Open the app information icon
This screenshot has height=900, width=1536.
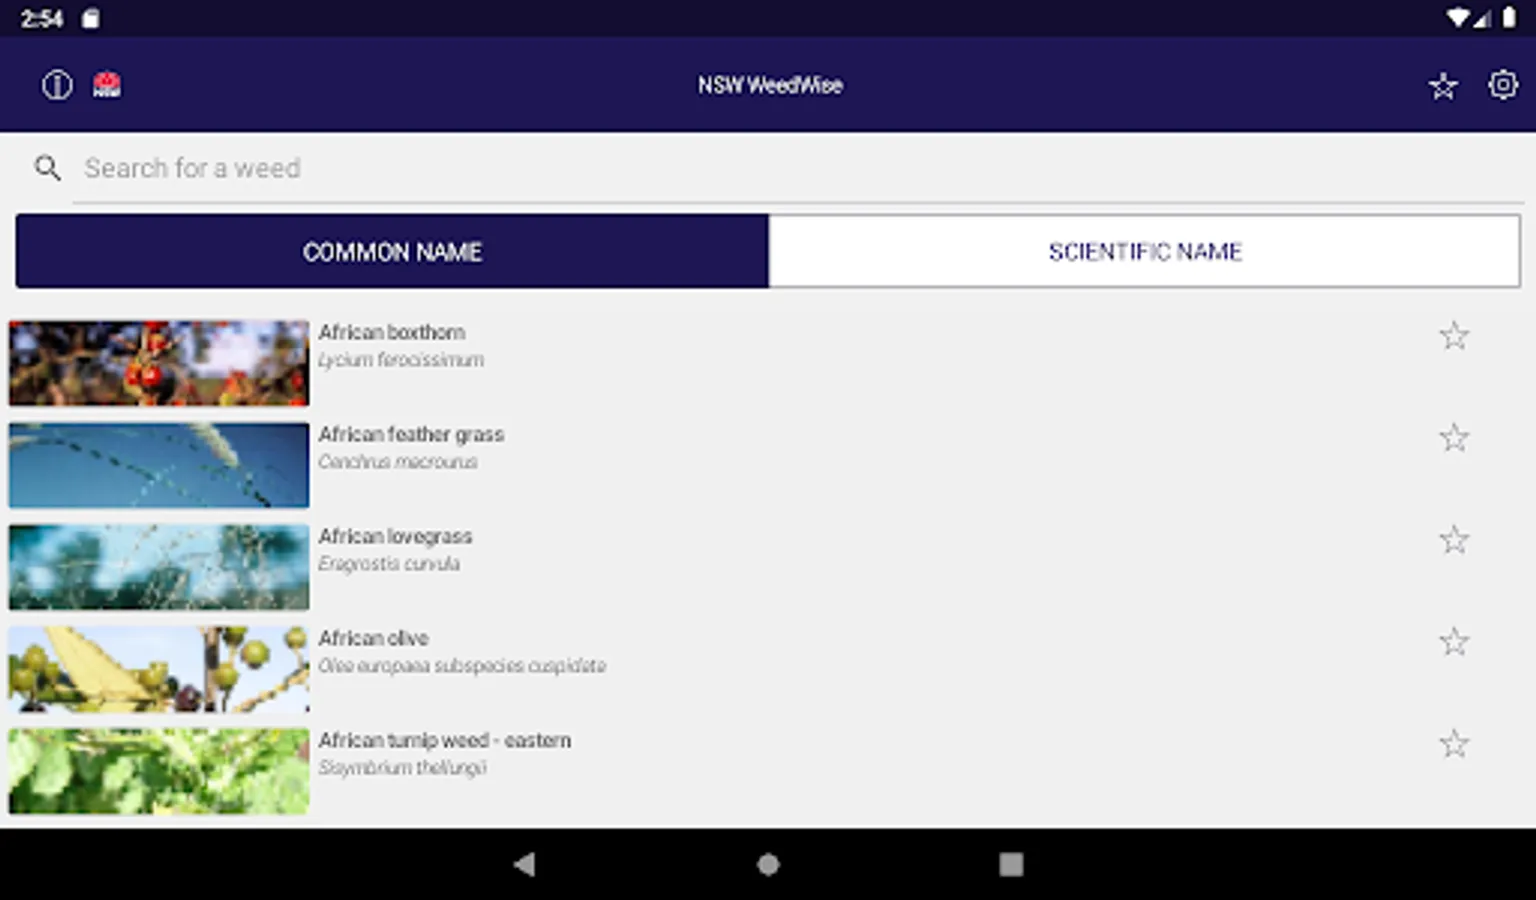pos(56,85)
